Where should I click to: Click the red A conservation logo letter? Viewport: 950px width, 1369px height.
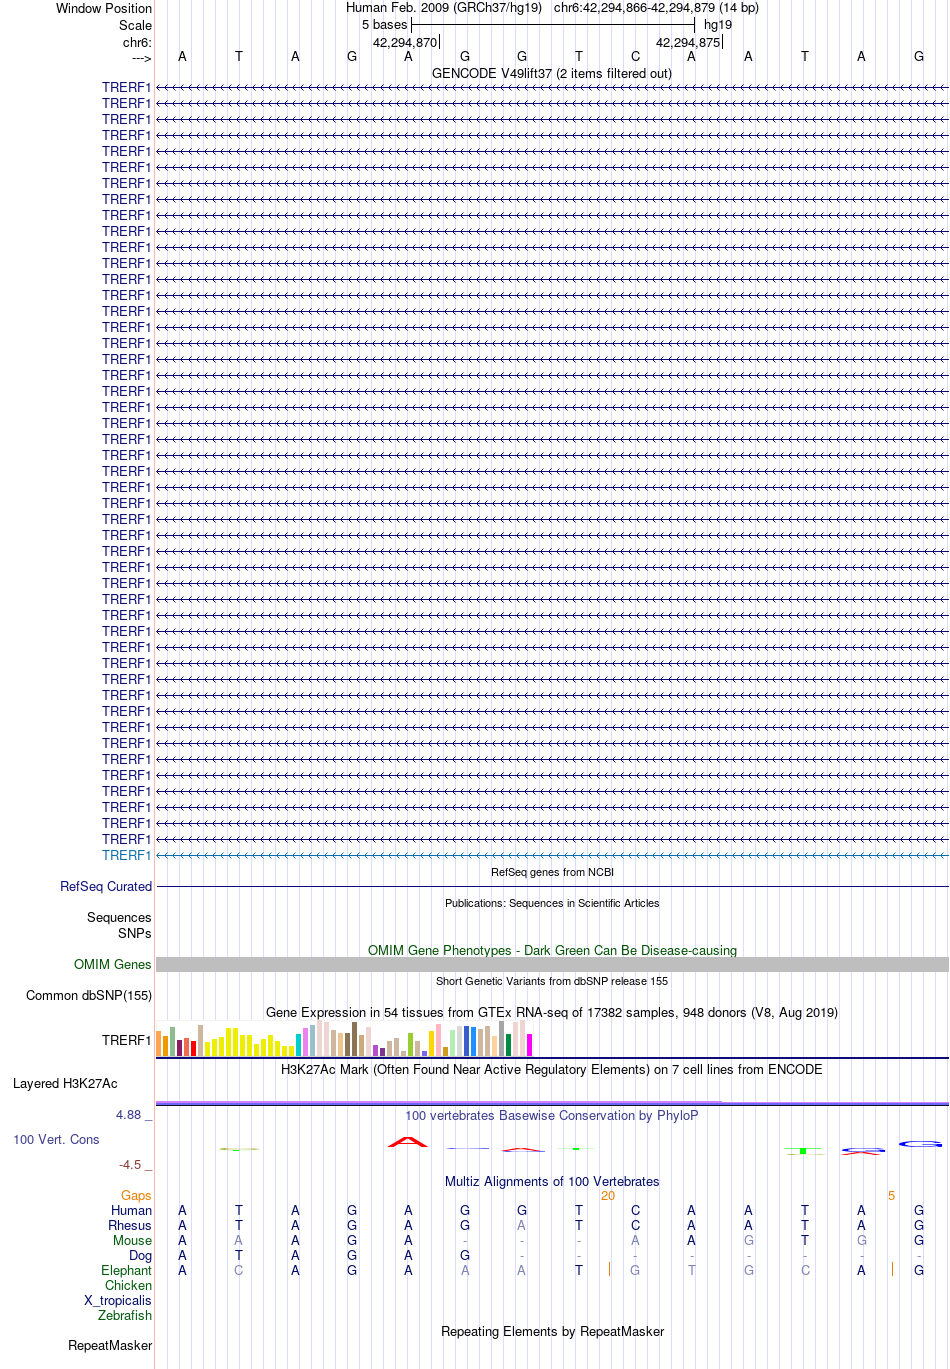pyautogui.click(x=407, y=1142)
